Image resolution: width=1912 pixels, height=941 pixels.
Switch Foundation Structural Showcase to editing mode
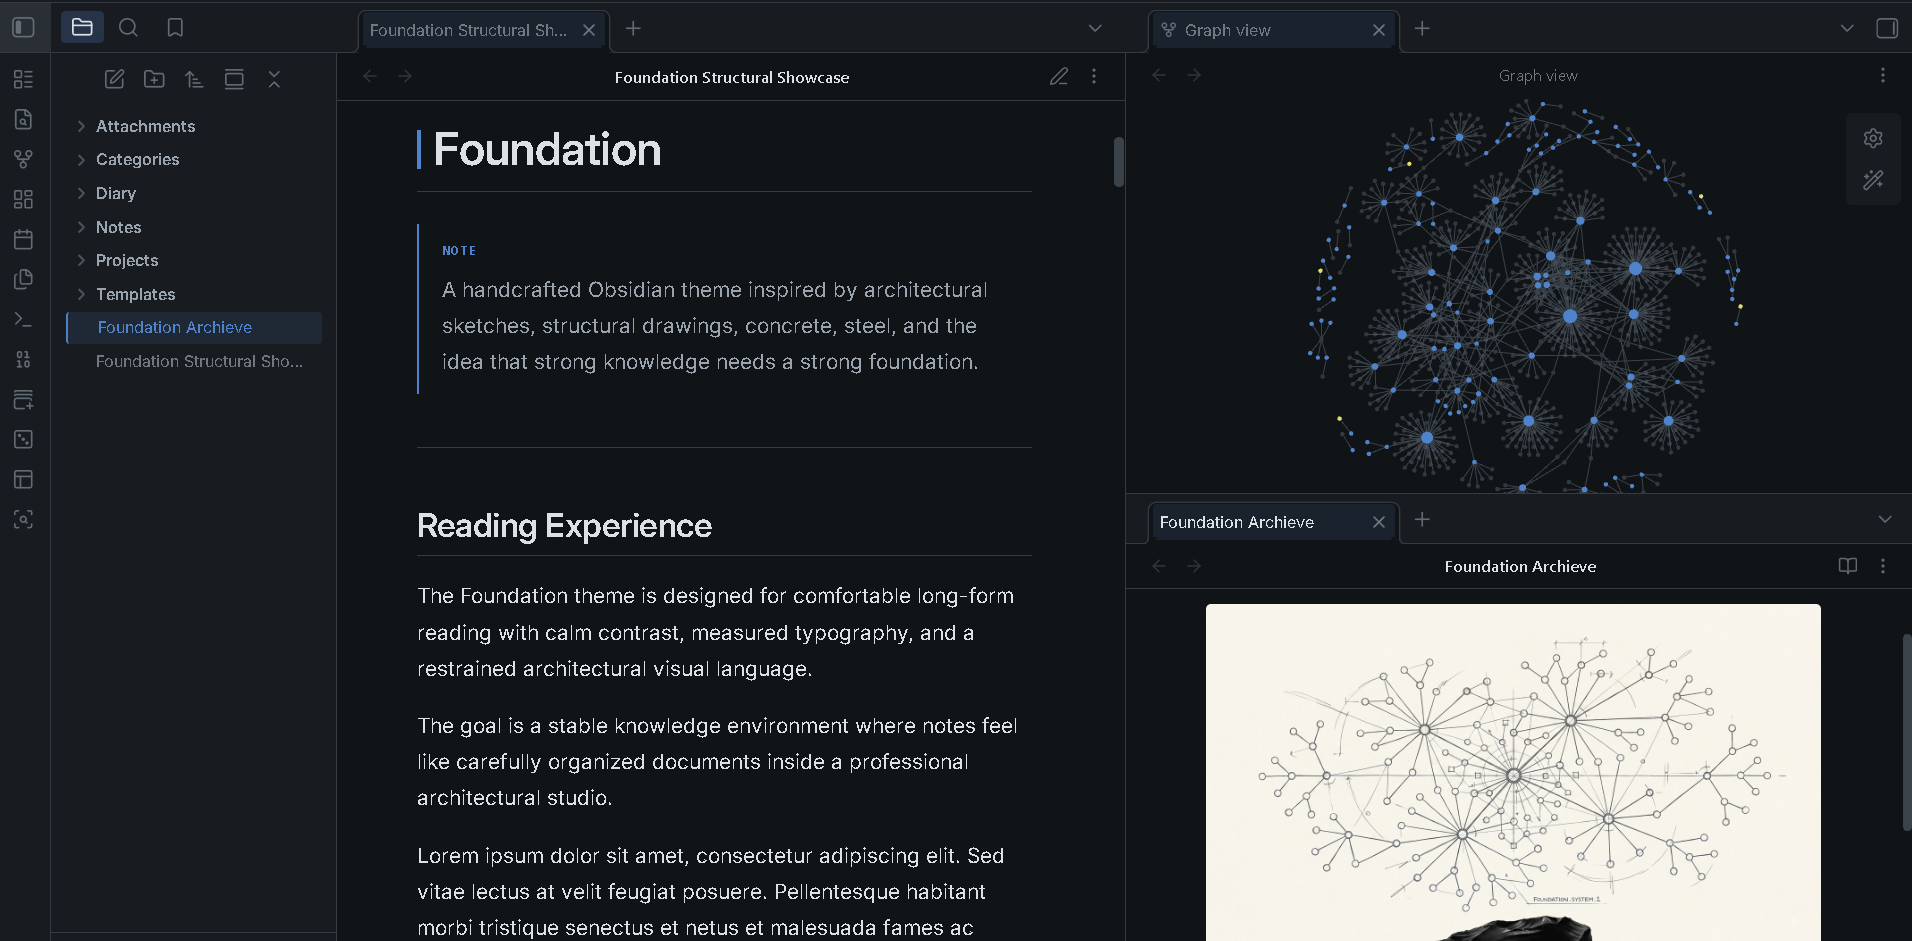(1059, 76)
